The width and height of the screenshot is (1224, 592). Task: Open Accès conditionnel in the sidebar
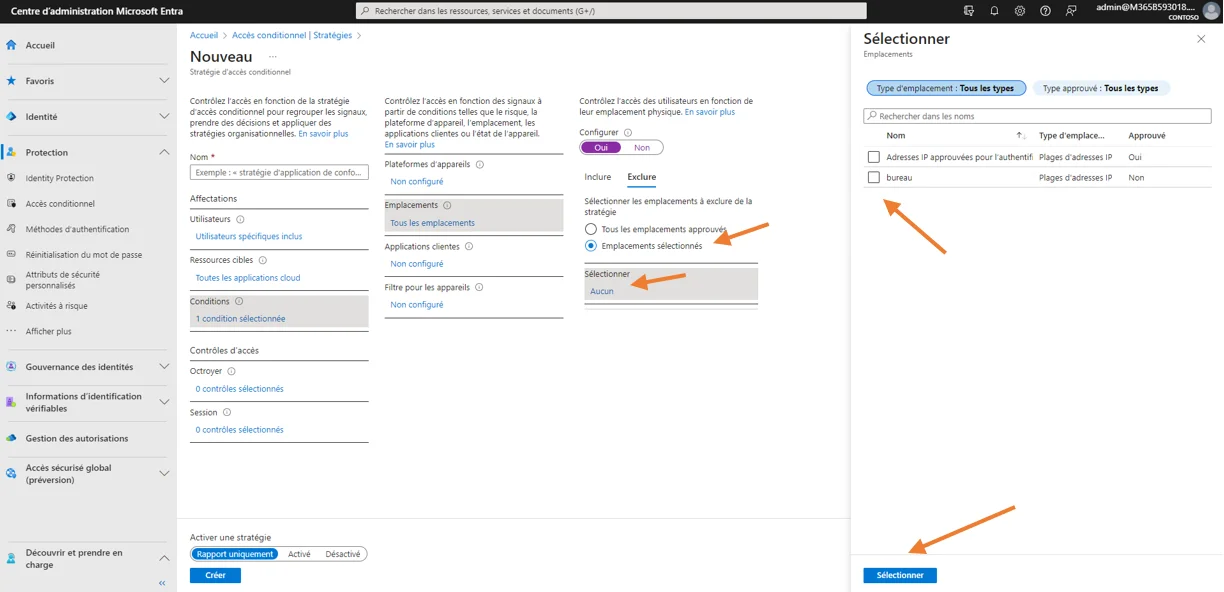[60, 204]
